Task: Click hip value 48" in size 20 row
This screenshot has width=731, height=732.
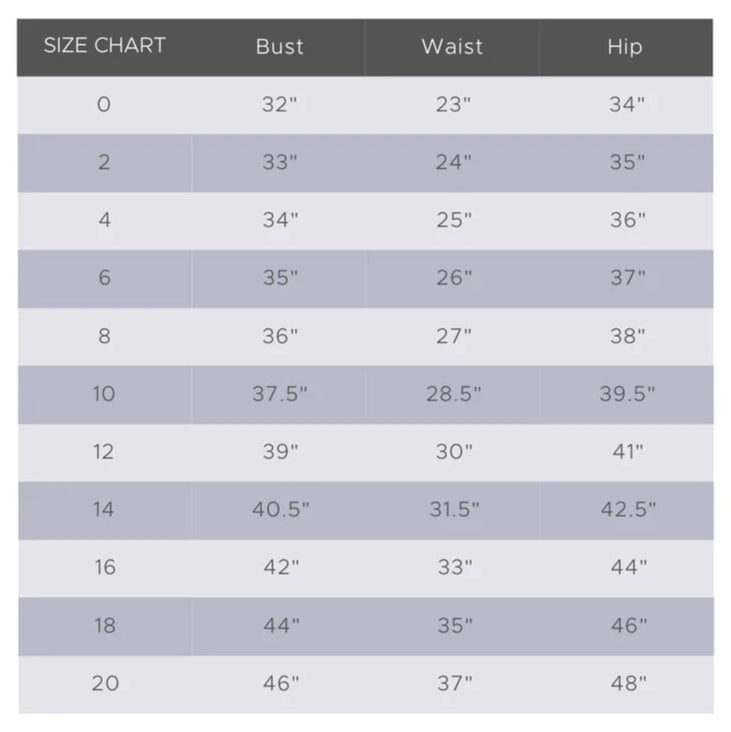Action: [x=629, y=683]
